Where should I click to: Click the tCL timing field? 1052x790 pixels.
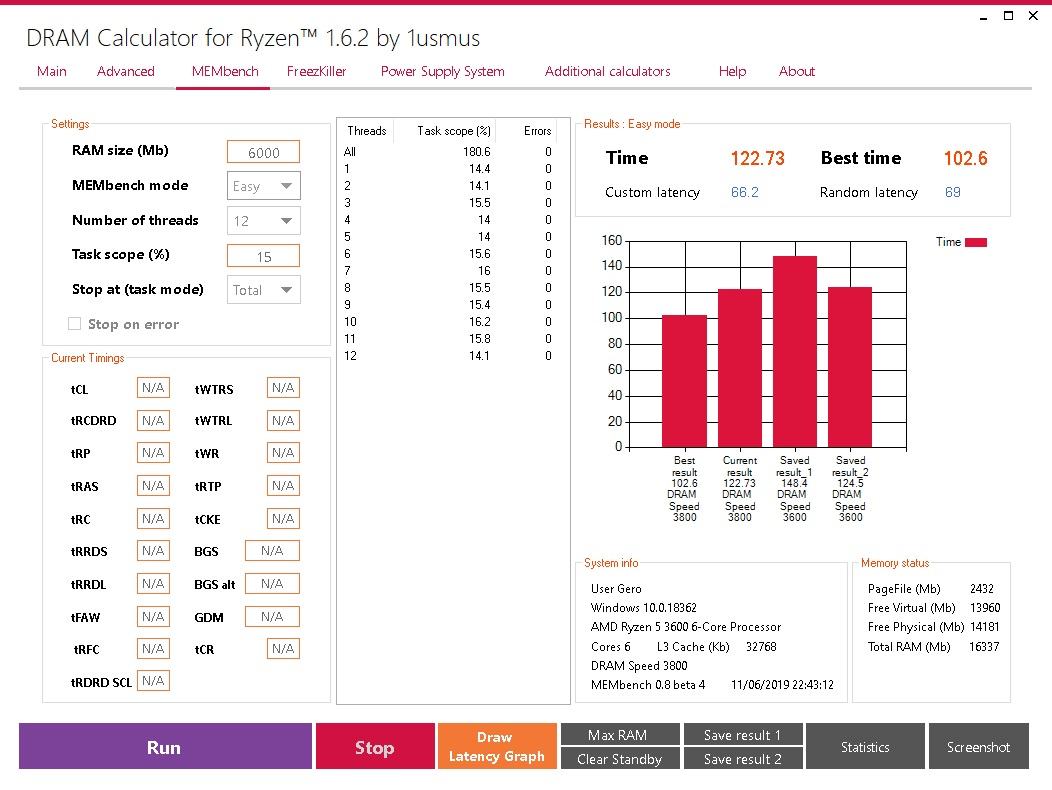point(153,388)
